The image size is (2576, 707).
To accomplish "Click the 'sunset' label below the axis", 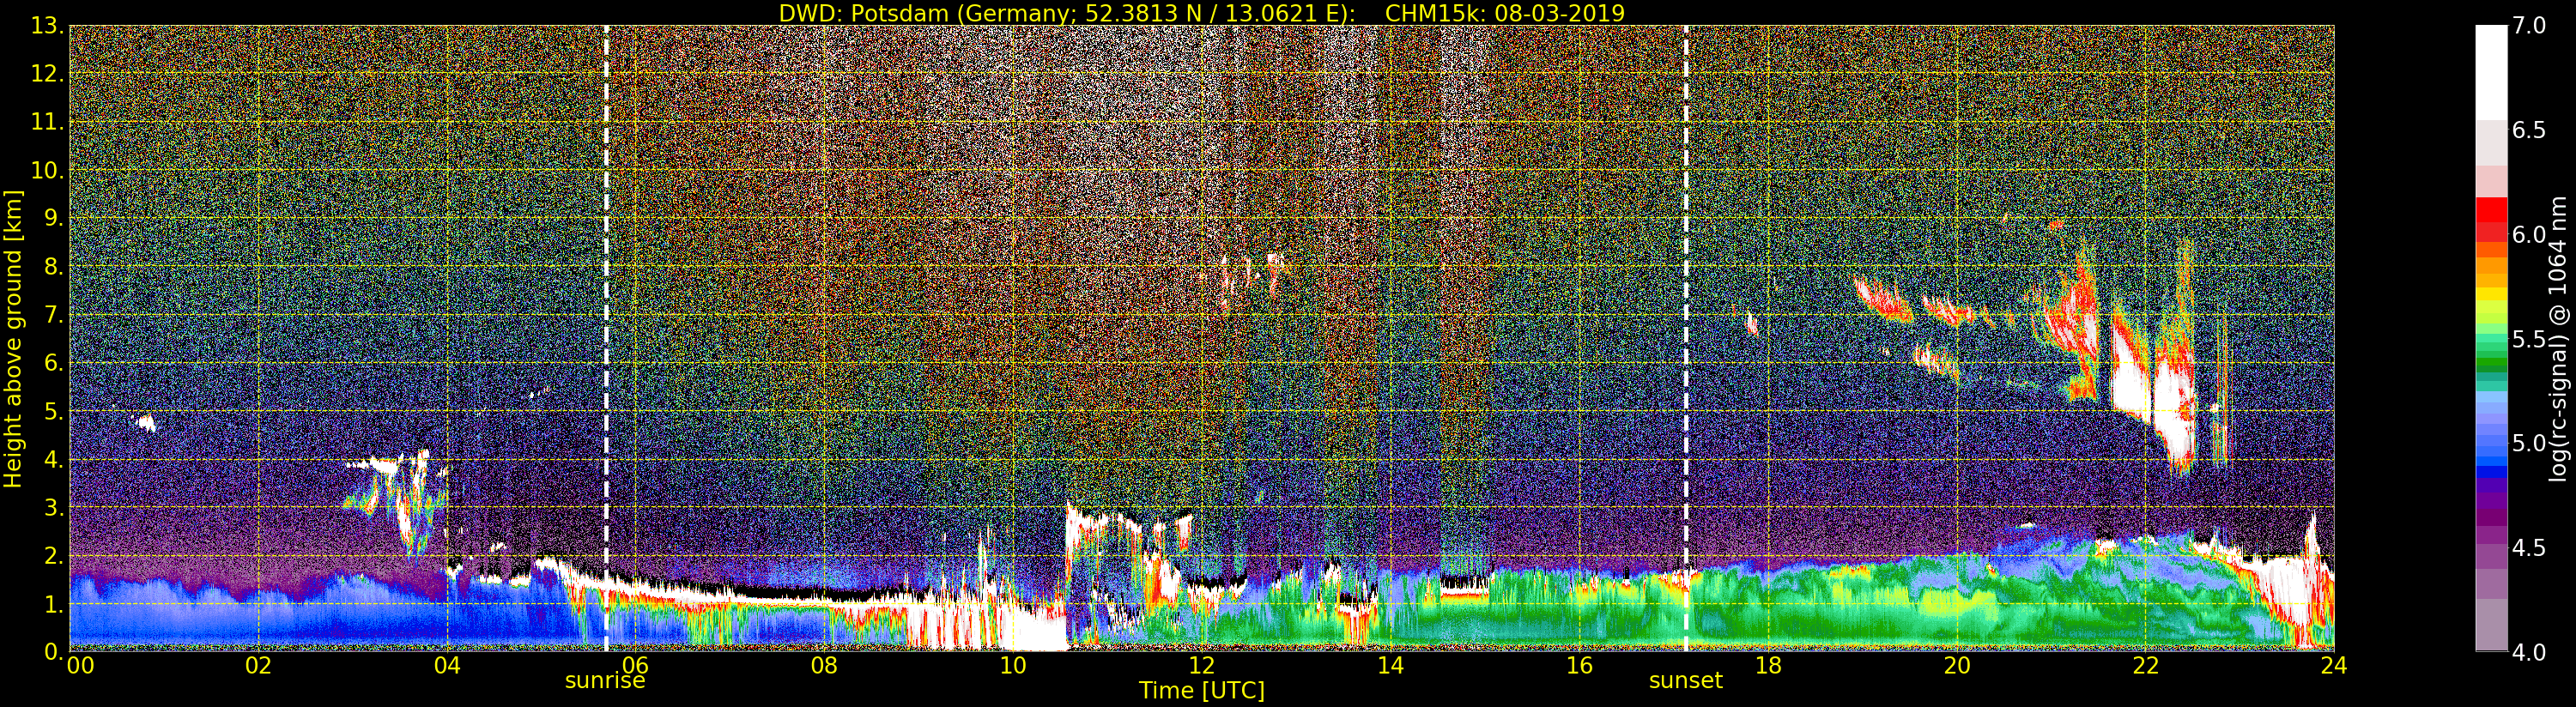I will click(x=1686, y=681).
